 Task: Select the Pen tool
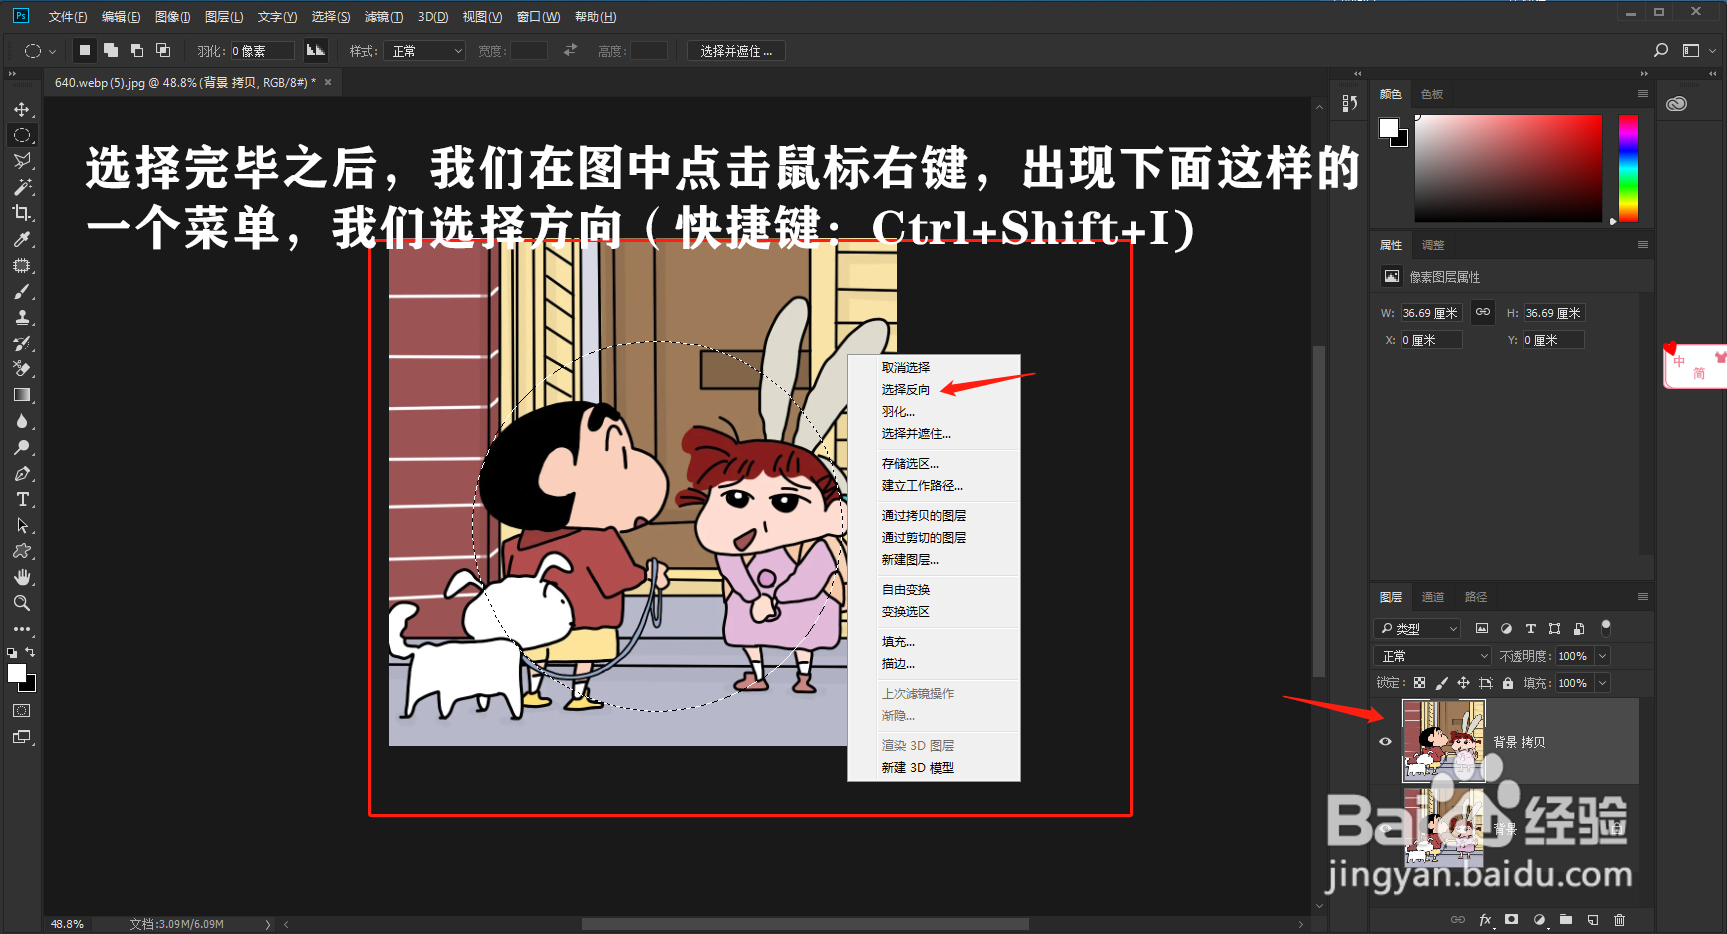22,474
